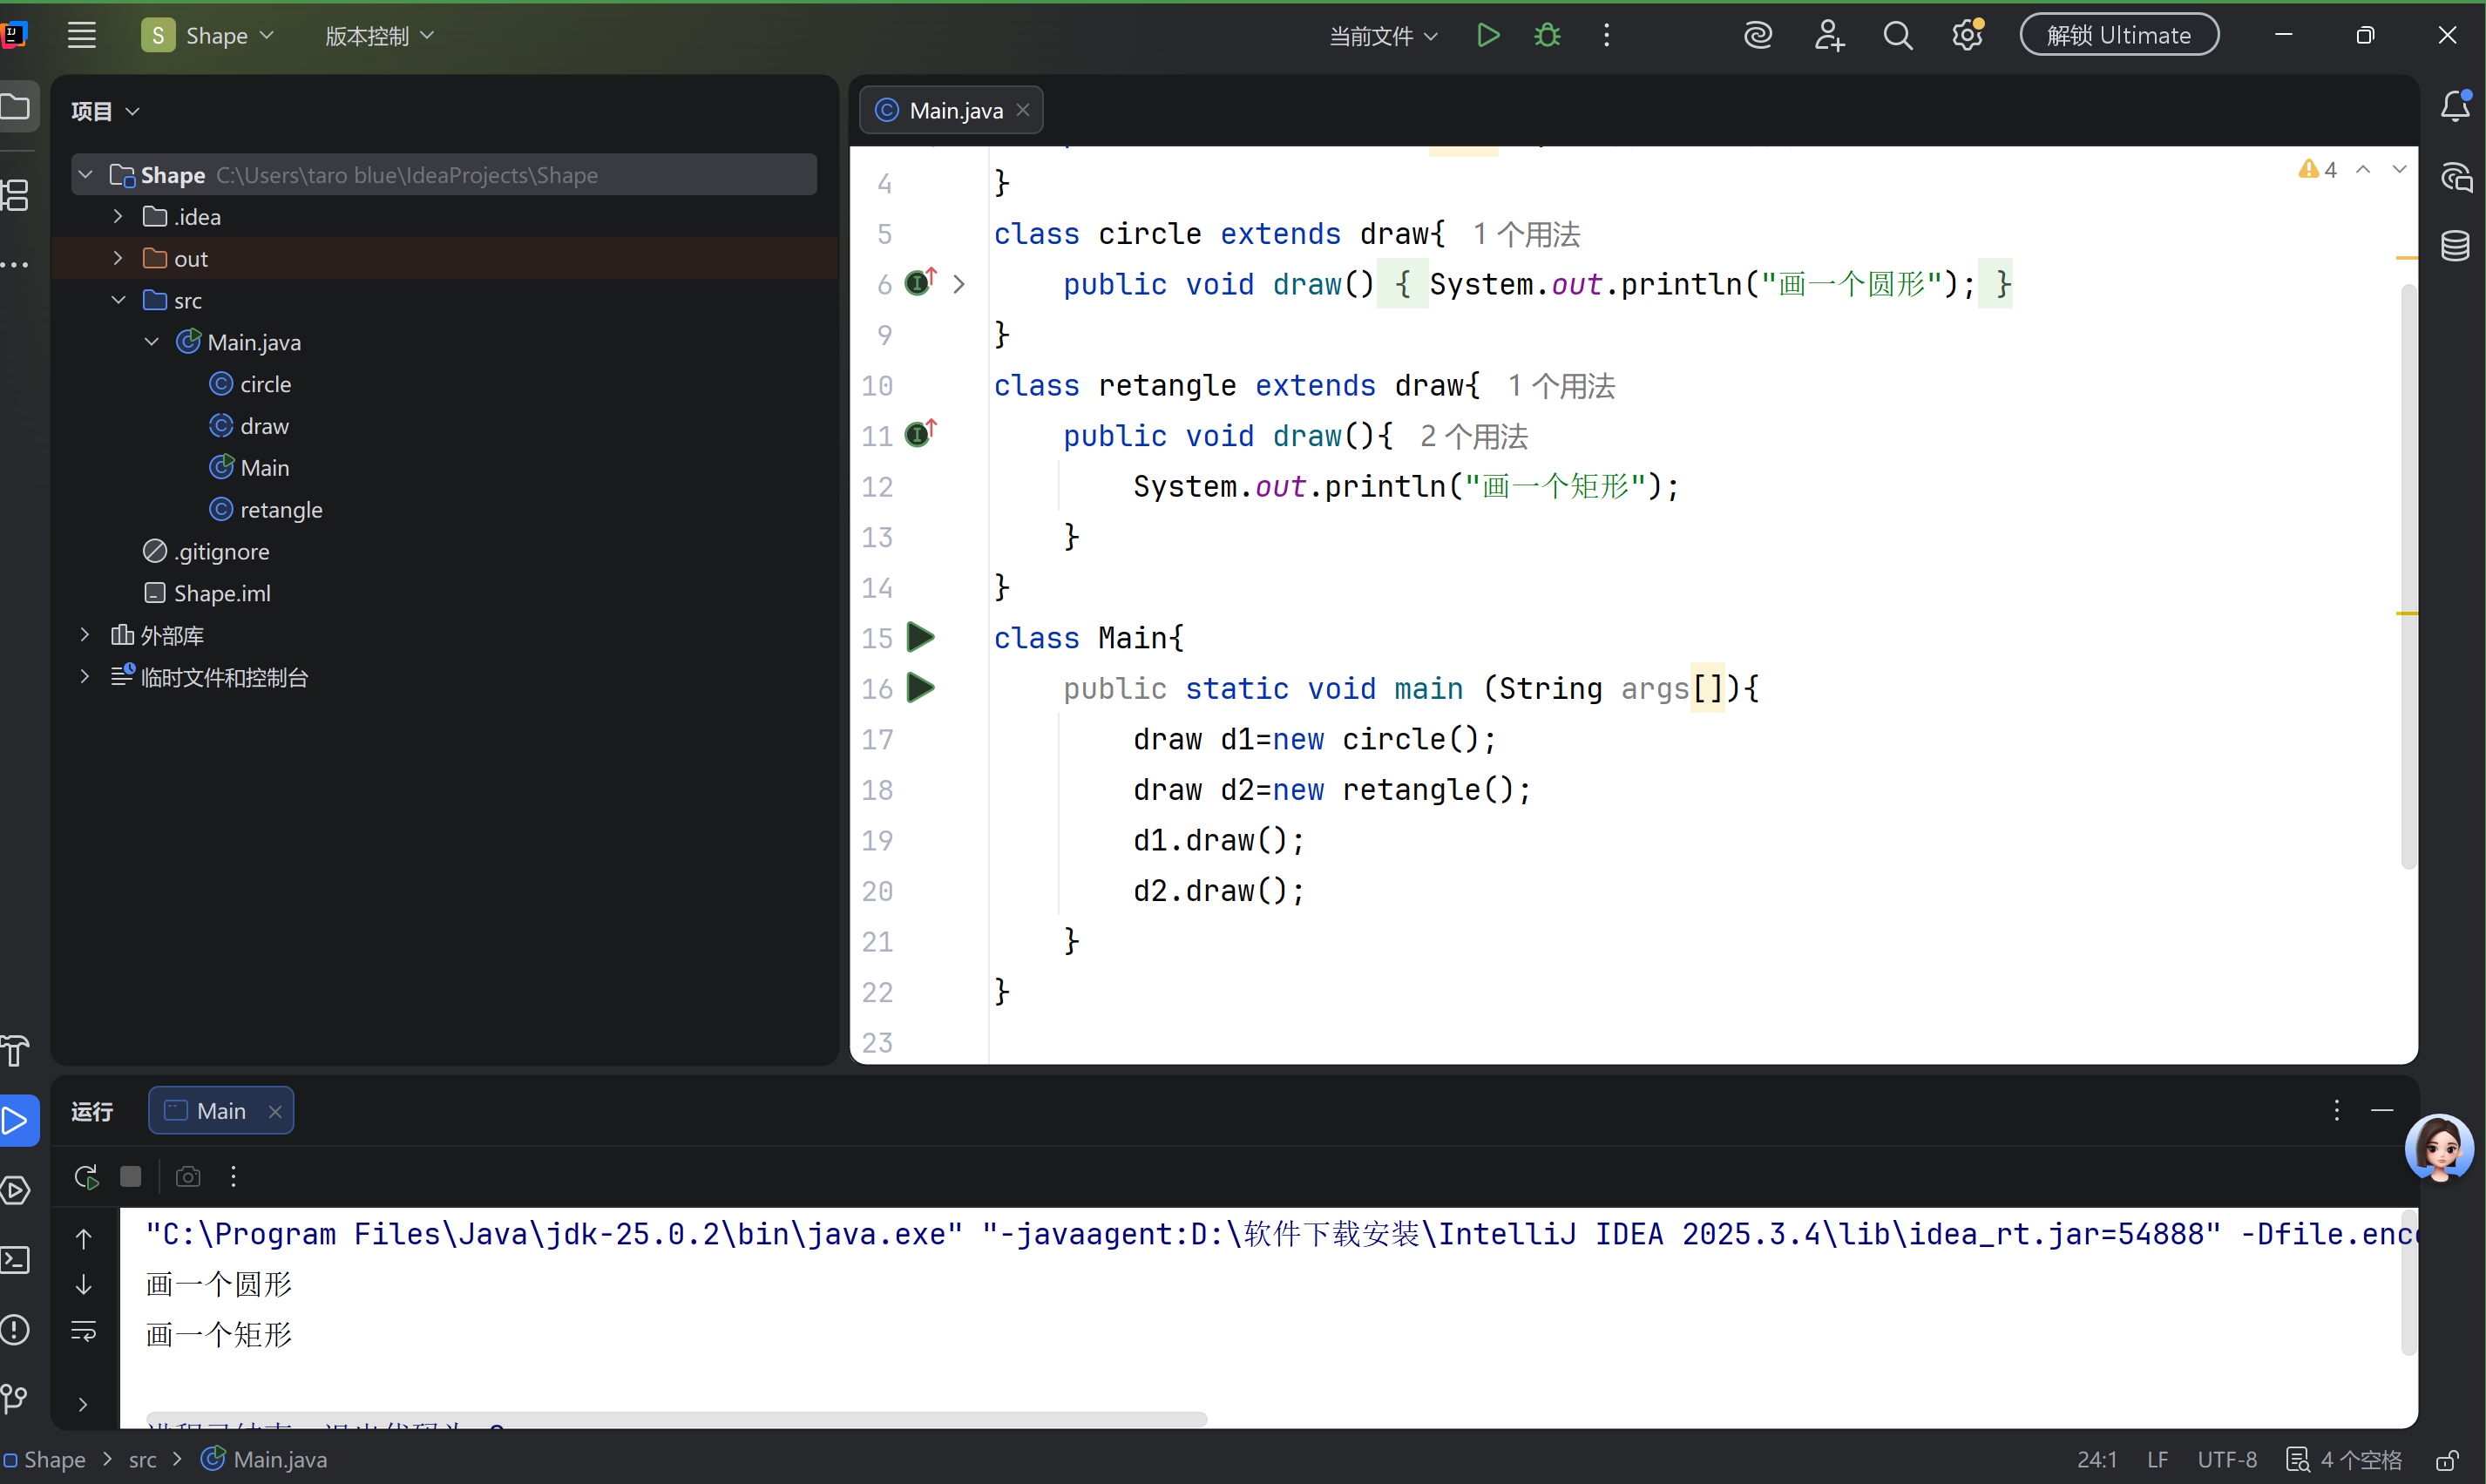
Task: Select the Main tab in Run panel
Action: coord(220,1111)
